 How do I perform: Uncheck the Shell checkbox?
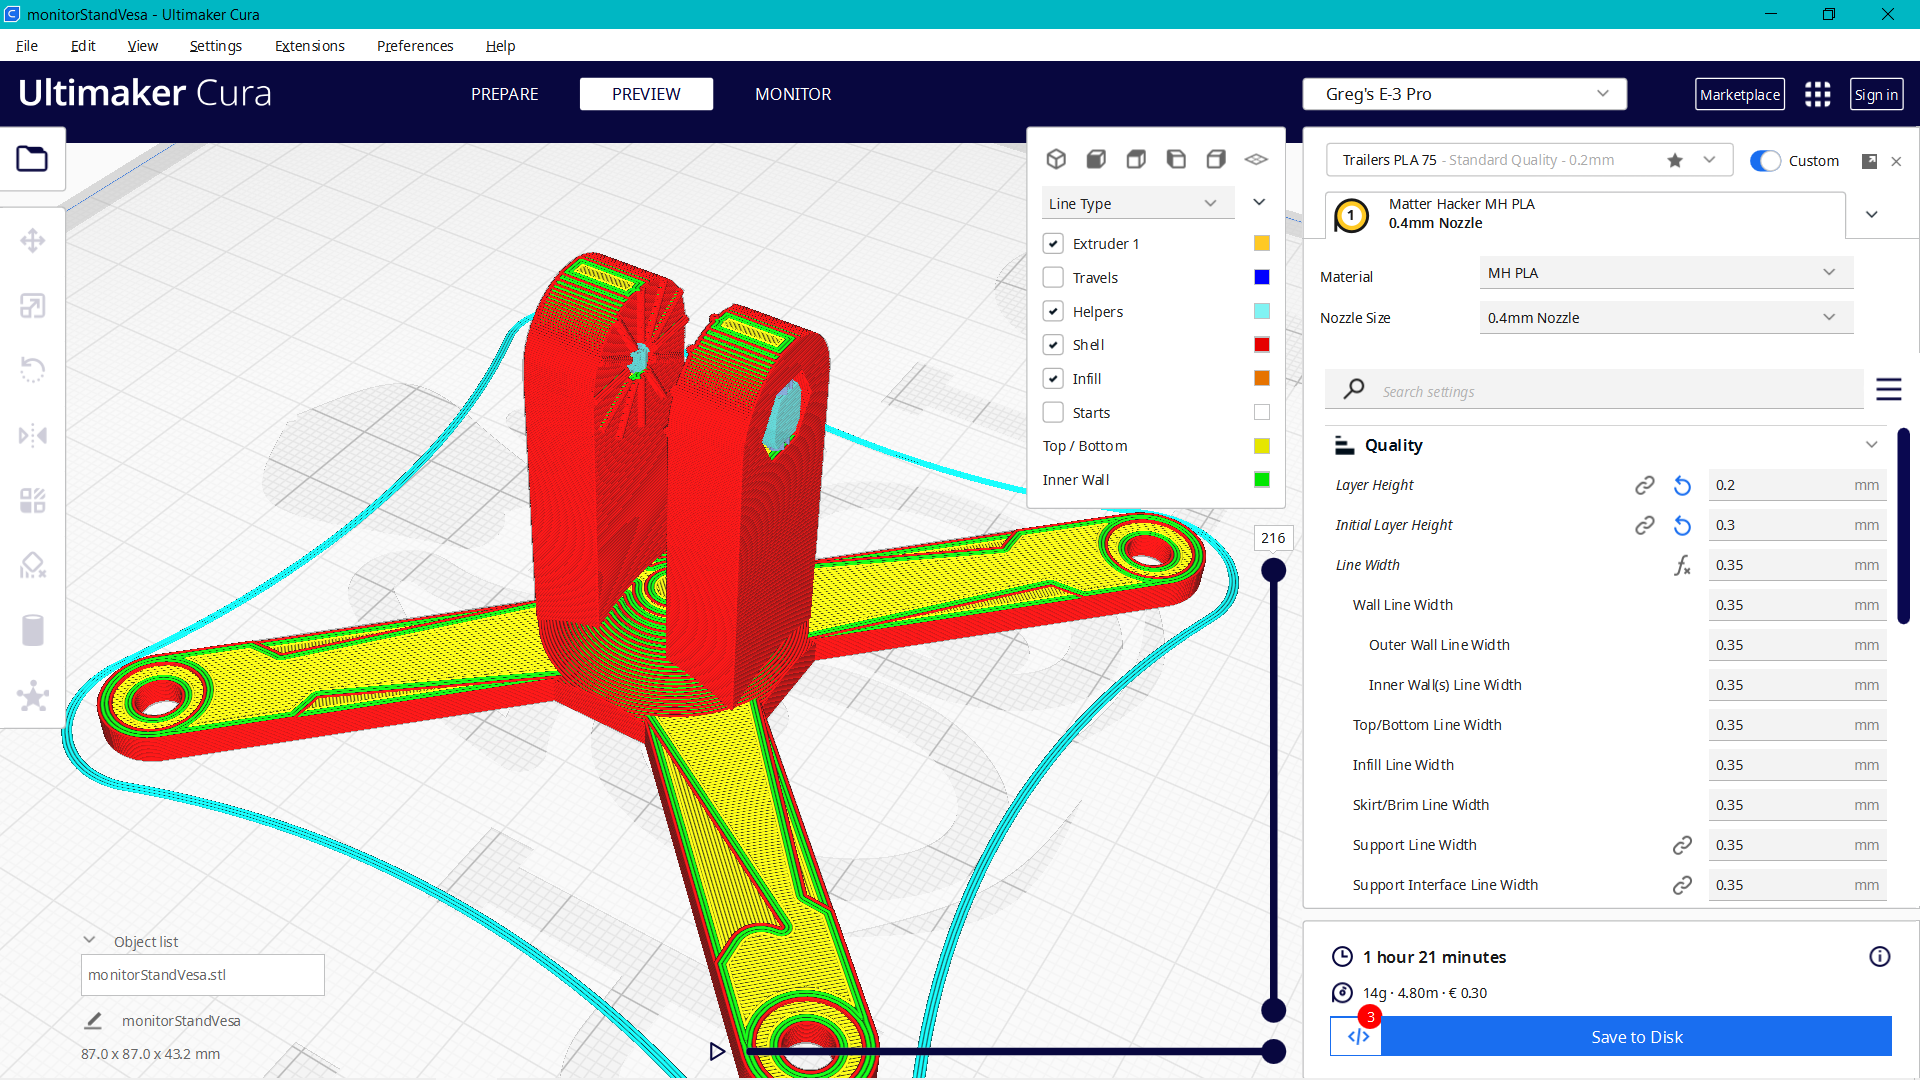pyautogui.click(x=1053, y=344)
